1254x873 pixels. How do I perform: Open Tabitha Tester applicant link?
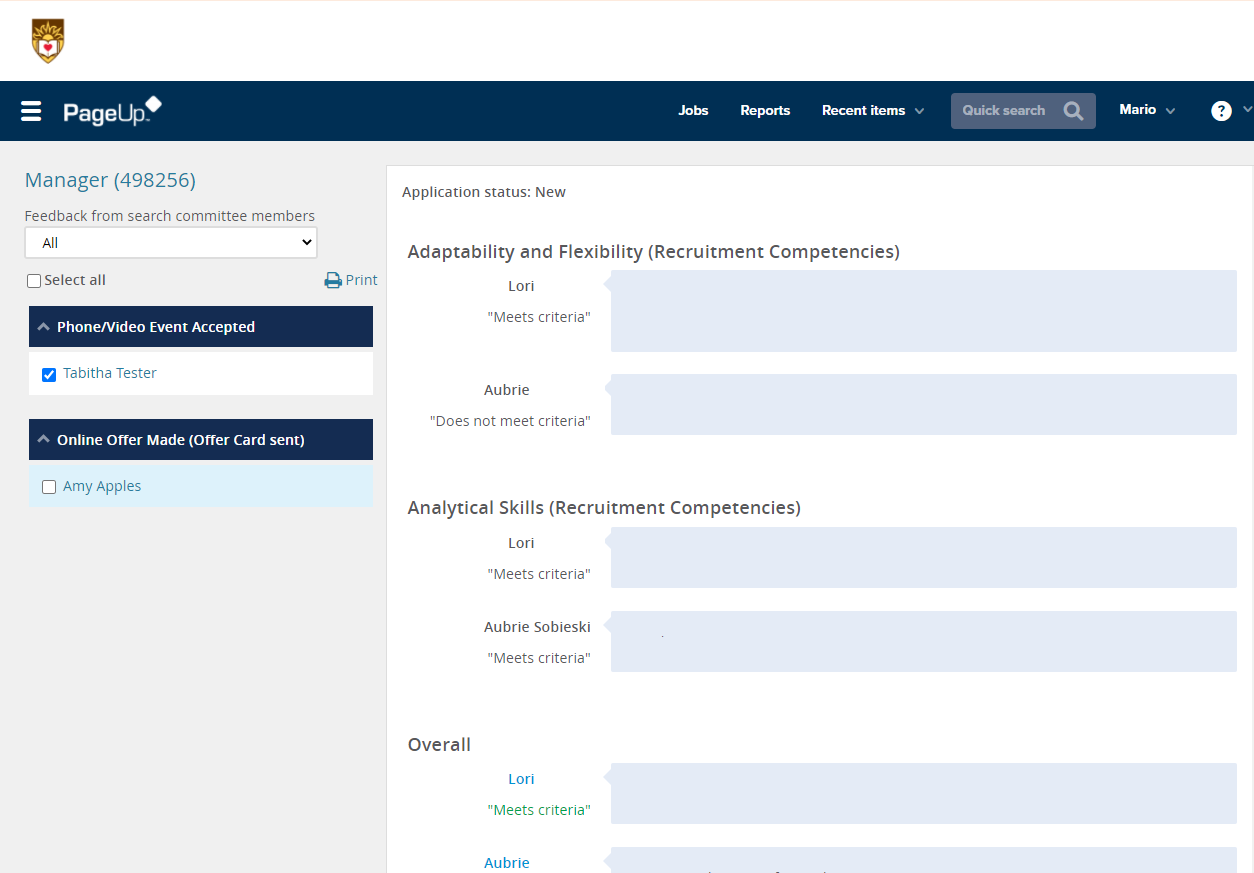(x=110, y=373)
